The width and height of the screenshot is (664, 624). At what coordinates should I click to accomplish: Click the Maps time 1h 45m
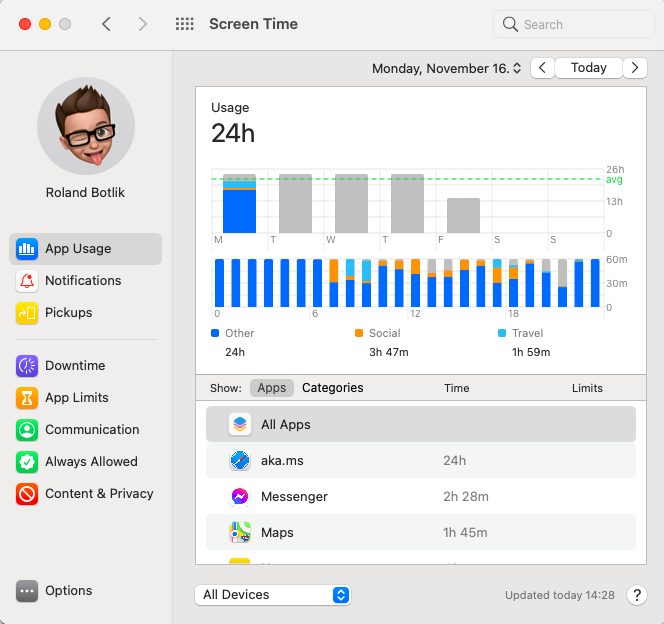pos(465,533)
